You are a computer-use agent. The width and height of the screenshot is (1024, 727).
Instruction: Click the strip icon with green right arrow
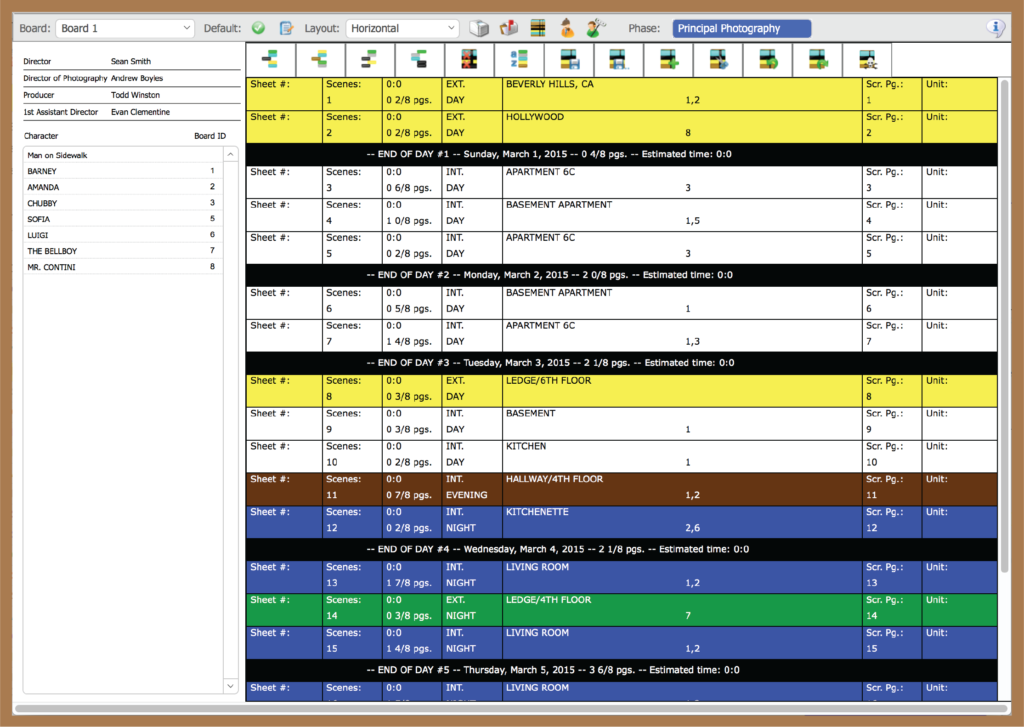[817, 59]
